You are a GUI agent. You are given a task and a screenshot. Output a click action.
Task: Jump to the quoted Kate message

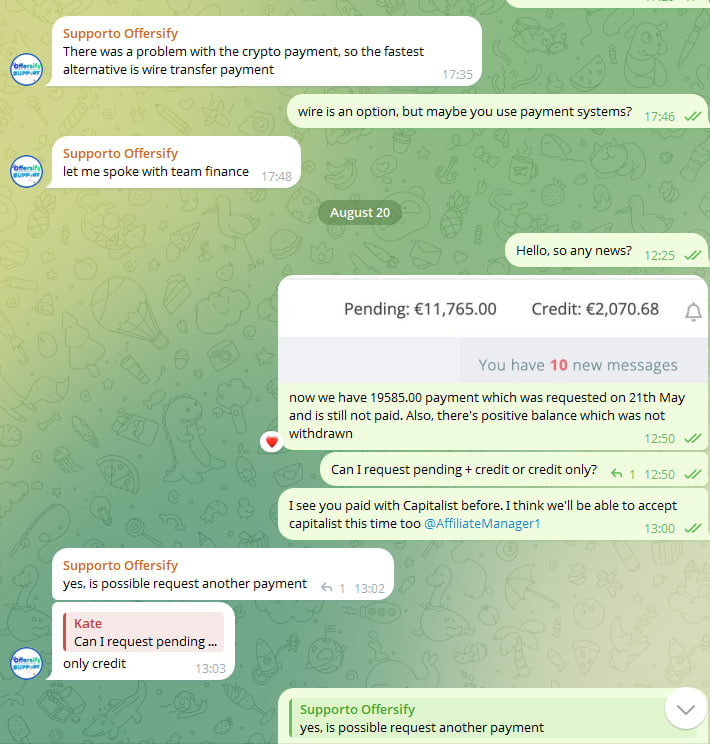point(143,632)
